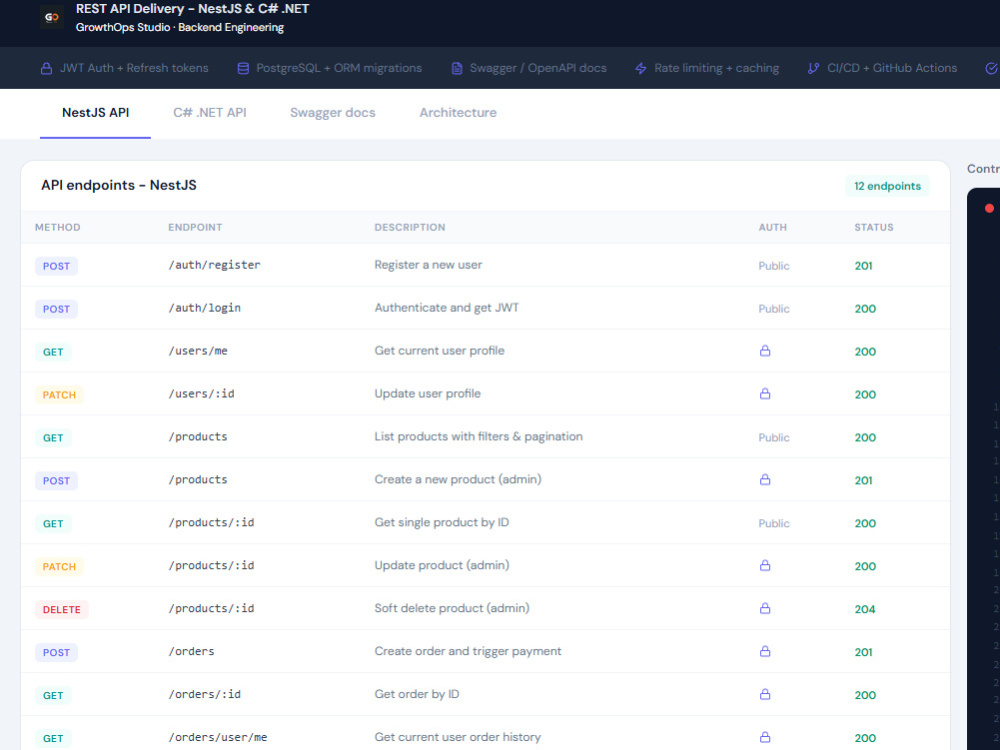The width and height of the screenshot is (1000, 750).
Task: Click 'Update user profile' description
Action: coord(427,393)
